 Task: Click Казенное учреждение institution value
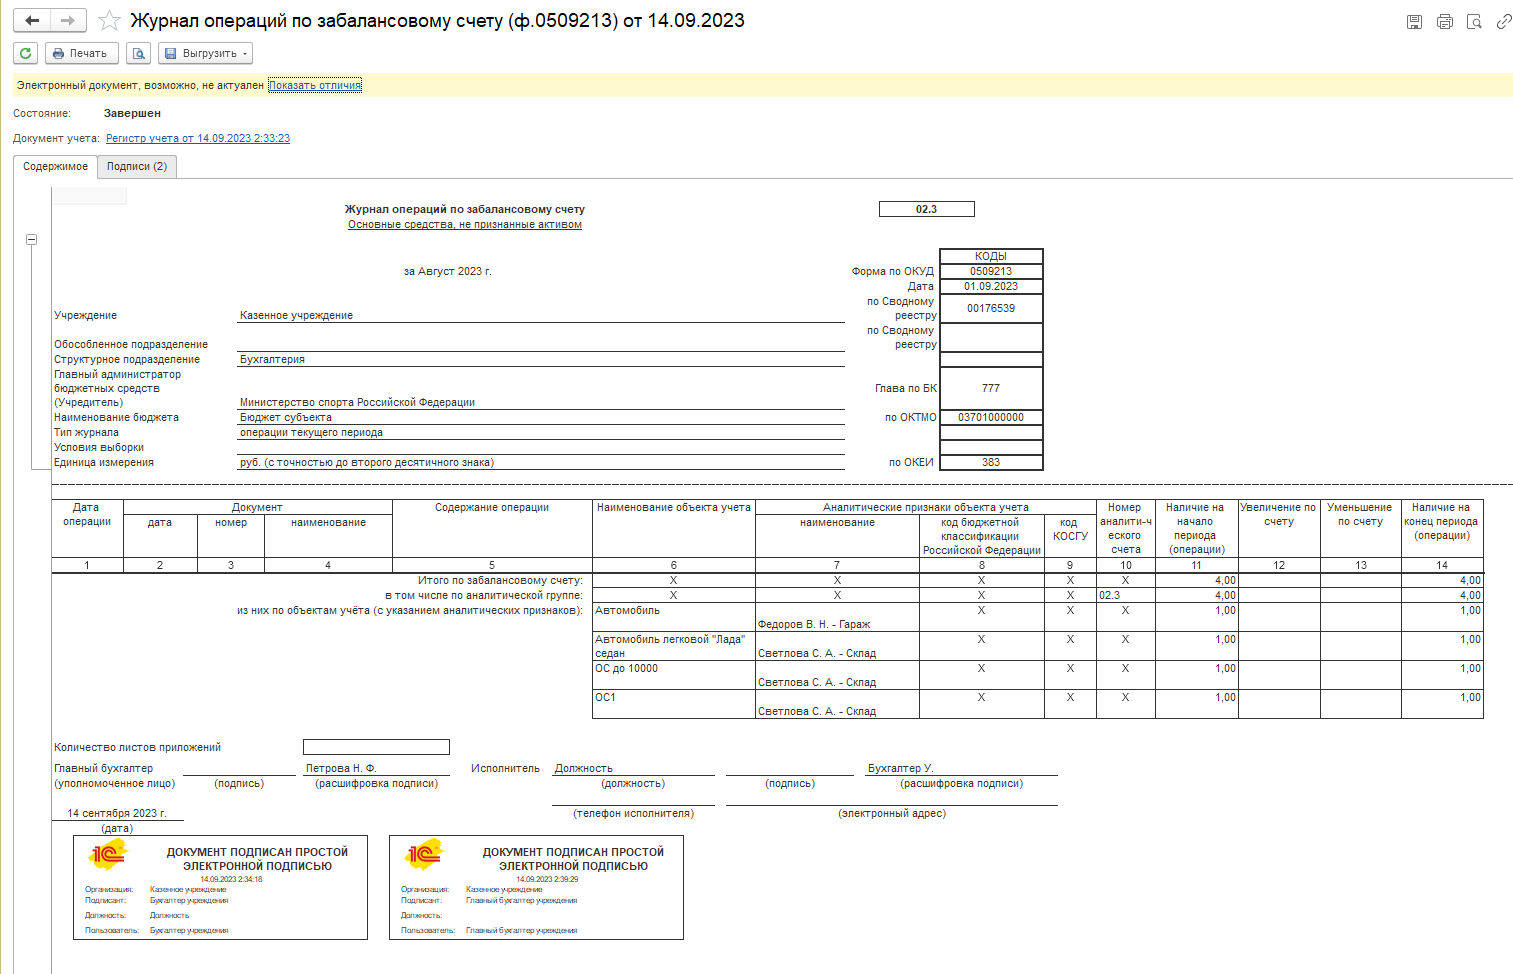click(296, 315)
